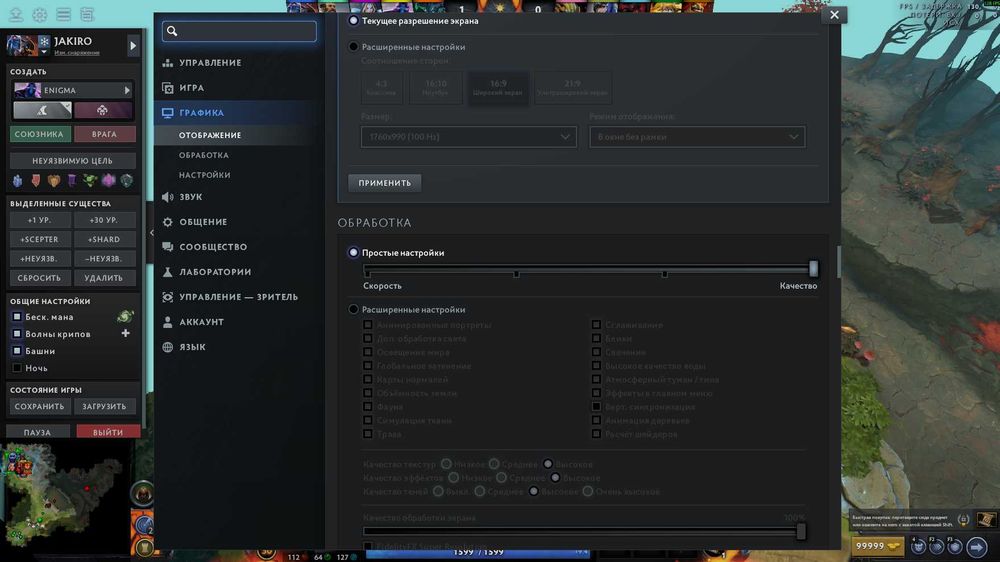Screen dimensions: 1000x562
Task: Open the Общение settings tab
Action: pyautogui.click(x=203, y=222)
